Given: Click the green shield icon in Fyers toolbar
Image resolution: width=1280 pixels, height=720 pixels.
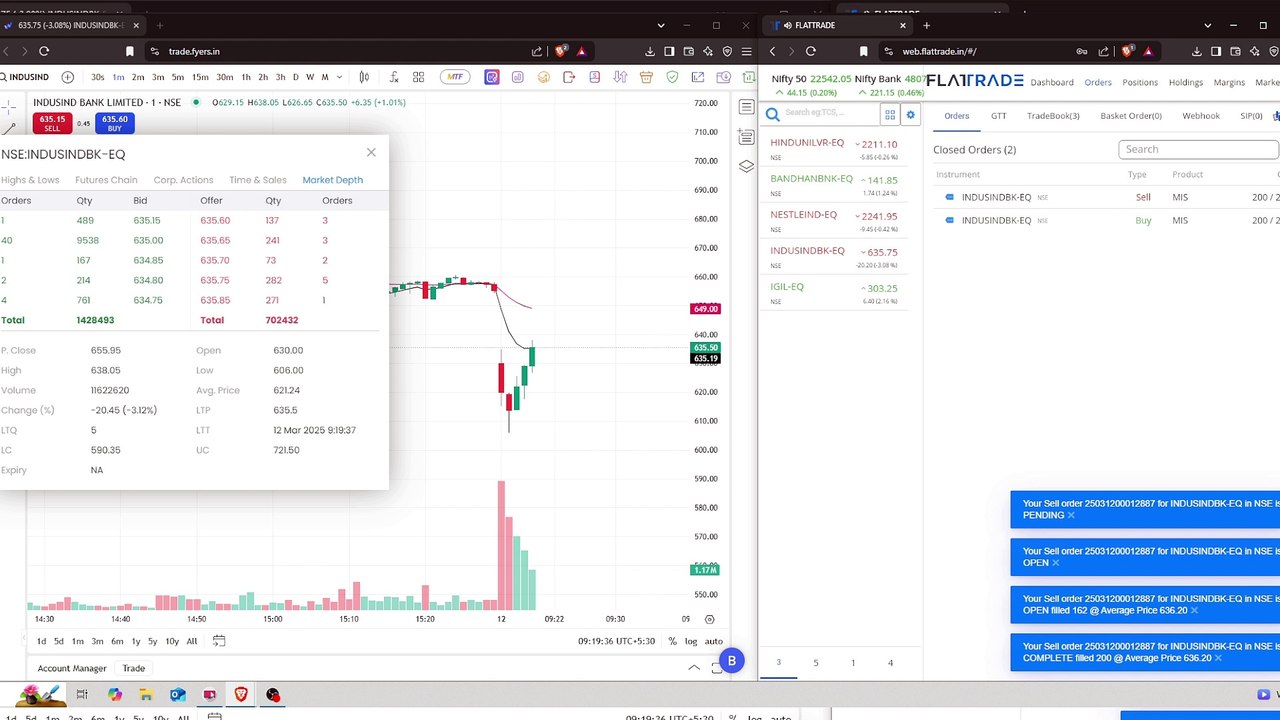Looking at the screenshot, I should pyautogui.click(x=672, y=77).
